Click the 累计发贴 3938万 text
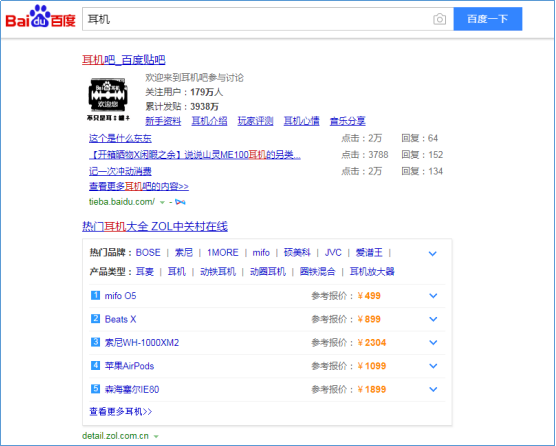 click(x=182, y=106)
